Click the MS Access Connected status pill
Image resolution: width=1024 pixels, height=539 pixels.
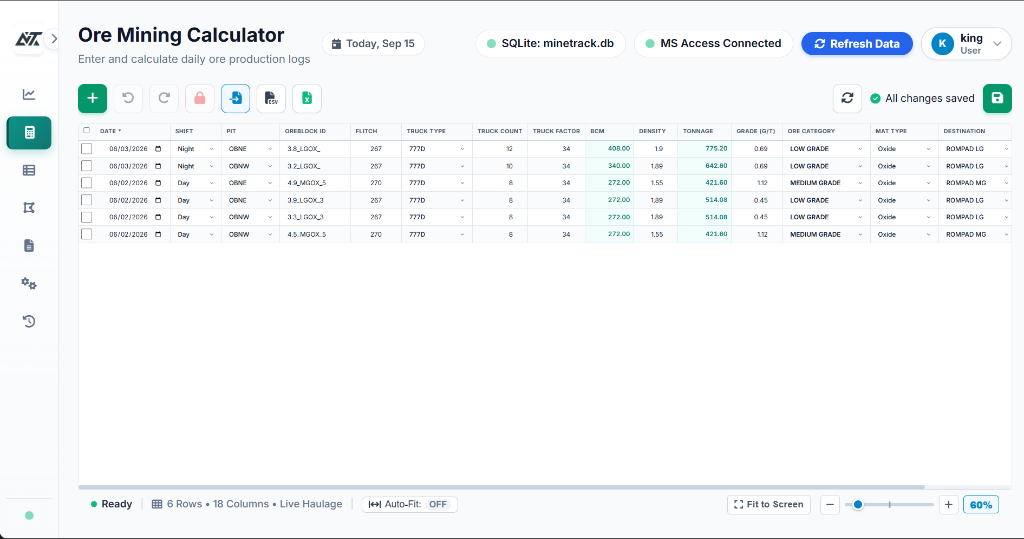click(713, 44)
